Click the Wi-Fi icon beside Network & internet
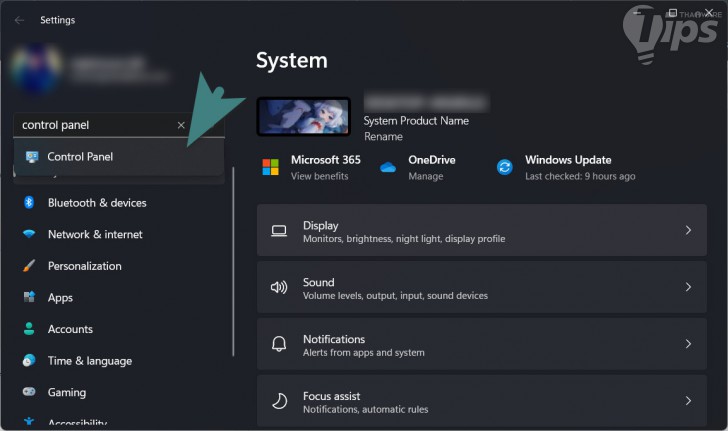Image resolution: width=728 pixels, height=431 pixels. (29, 234)
